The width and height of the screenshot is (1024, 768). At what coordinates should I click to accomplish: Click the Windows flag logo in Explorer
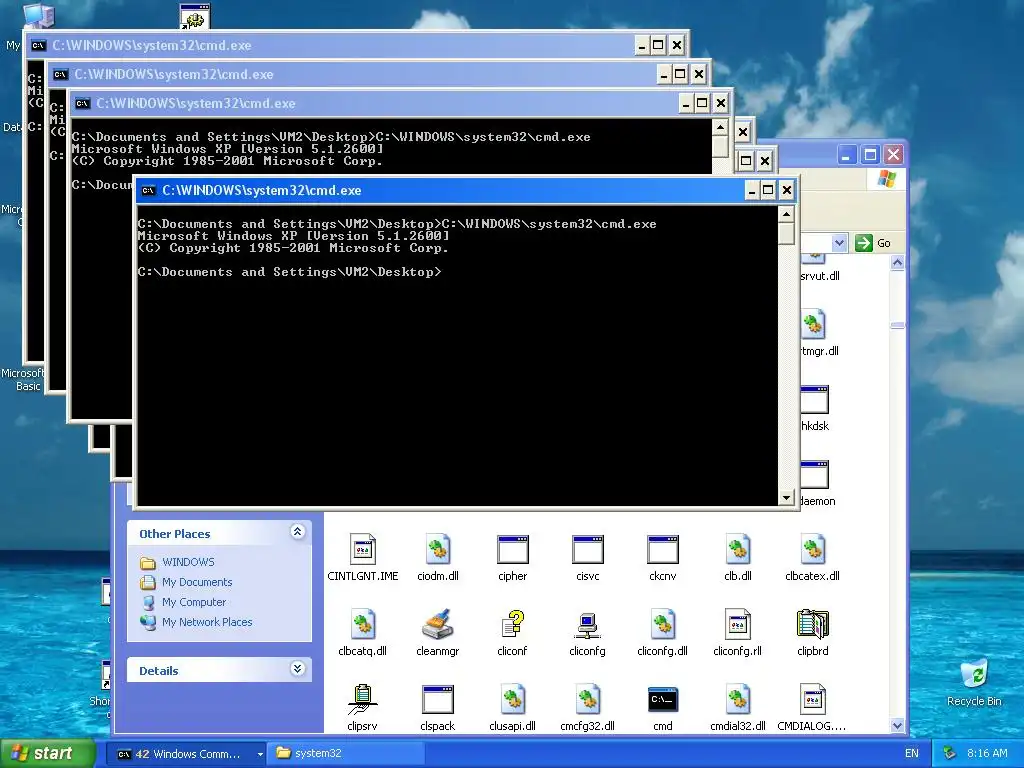886,178
